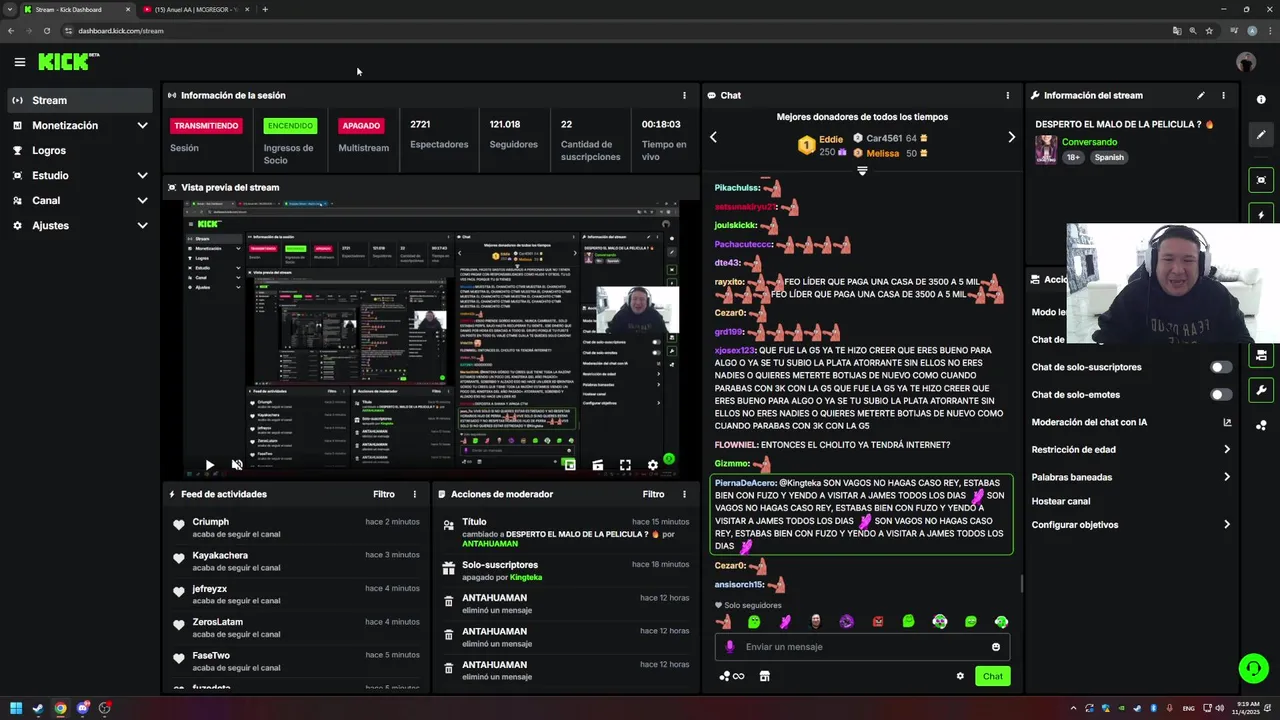Open a new browser tab
Viewport: 1280px width, 720px height.
coord(265,9)
